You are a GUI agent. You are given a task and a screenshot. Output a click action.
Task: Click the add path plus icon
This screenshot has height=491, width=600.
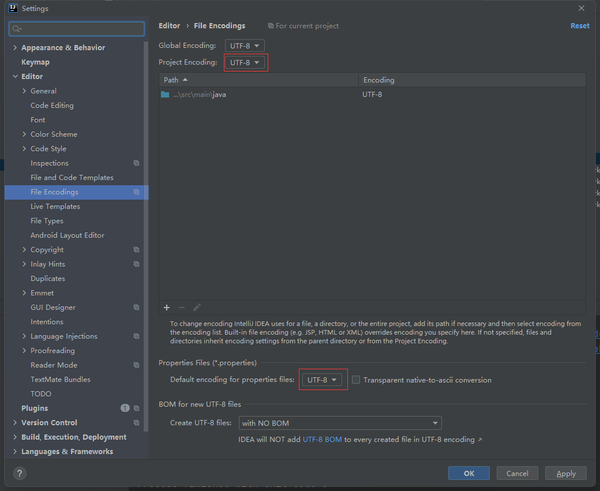pos(166,308)
